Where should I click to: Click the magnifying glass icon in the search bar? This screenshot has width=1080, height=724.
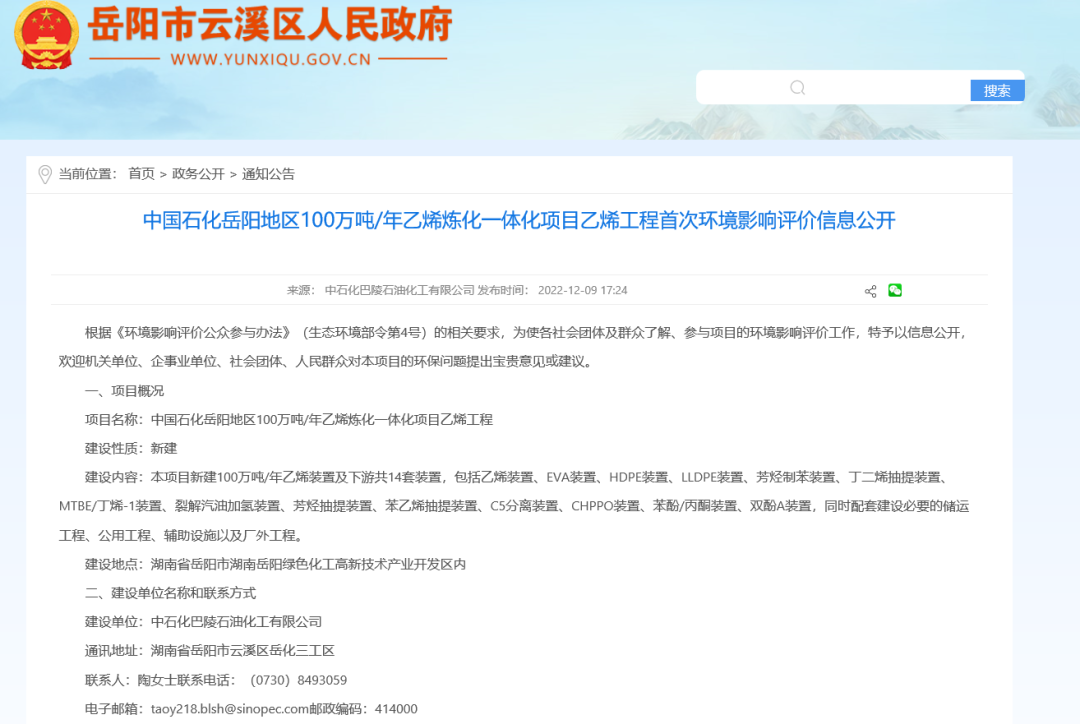coord(797,87)
